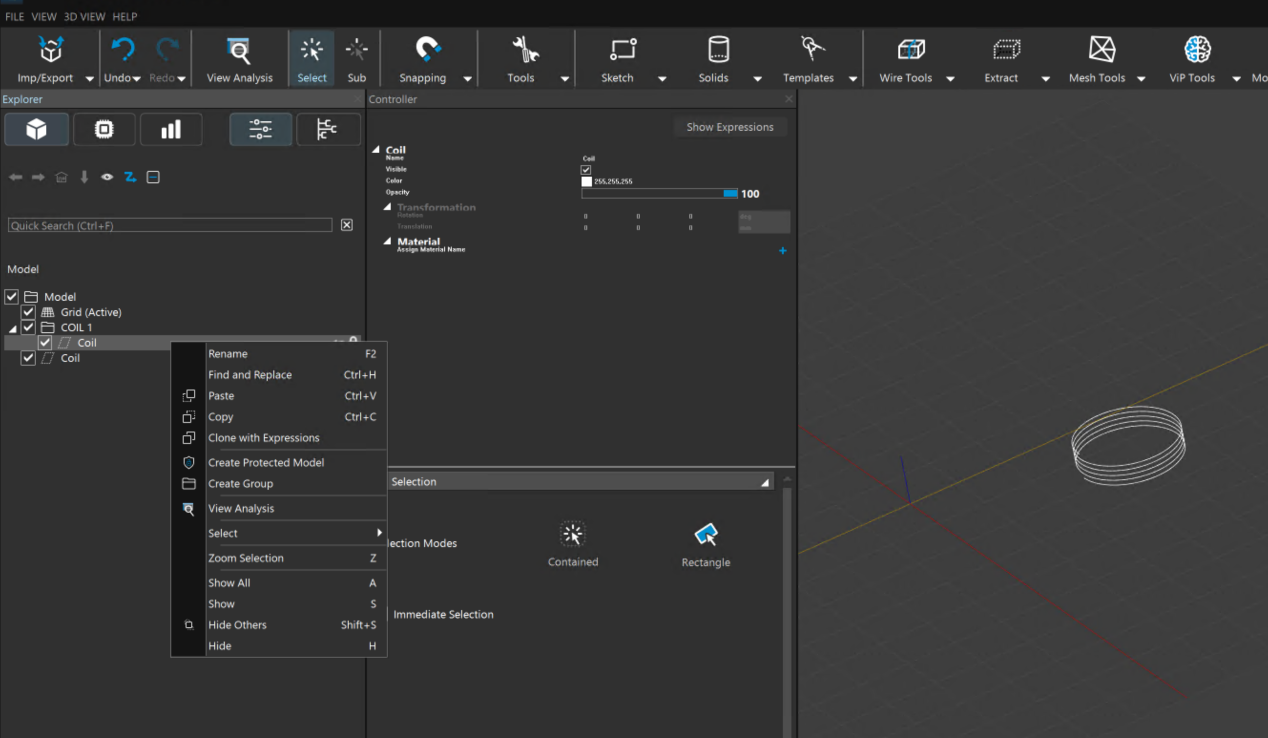This screenshot has width=1268, height=738.
Task: Click the ViP Tools brain icon
Action: pyautogui.click(x=1197, y=50)
